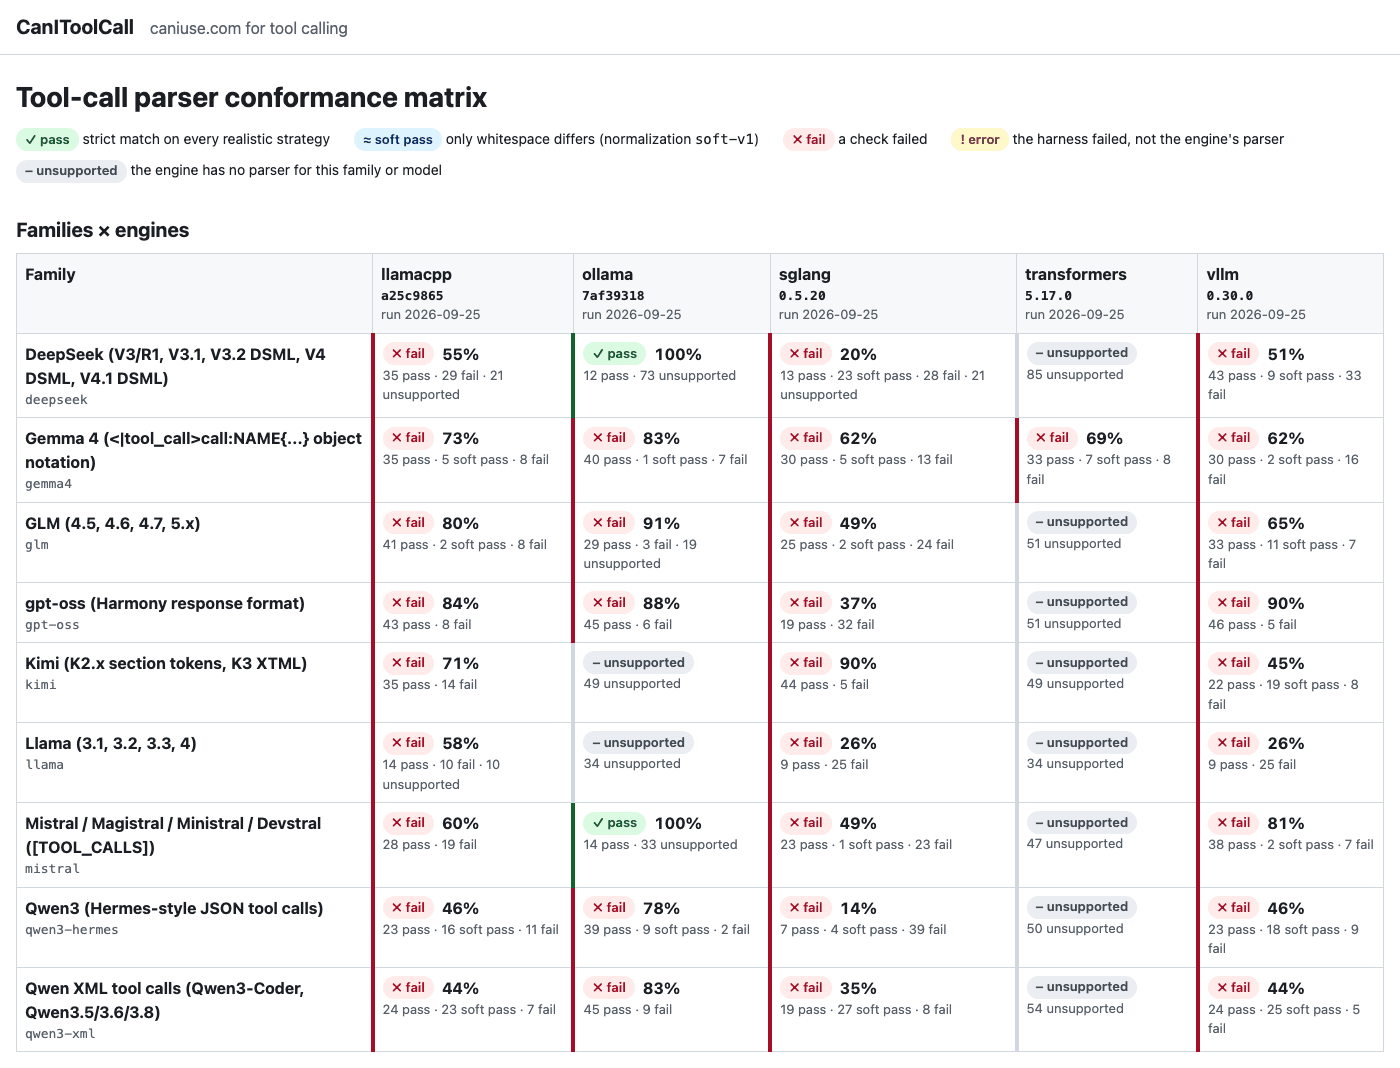Click the yellow error legend badge
Screen dimensions: 1400x1068
(980, 140)
